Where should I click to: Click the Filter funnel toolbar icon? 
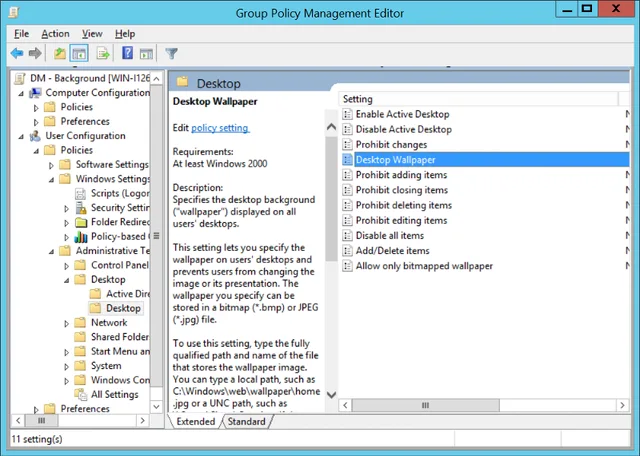171,53
